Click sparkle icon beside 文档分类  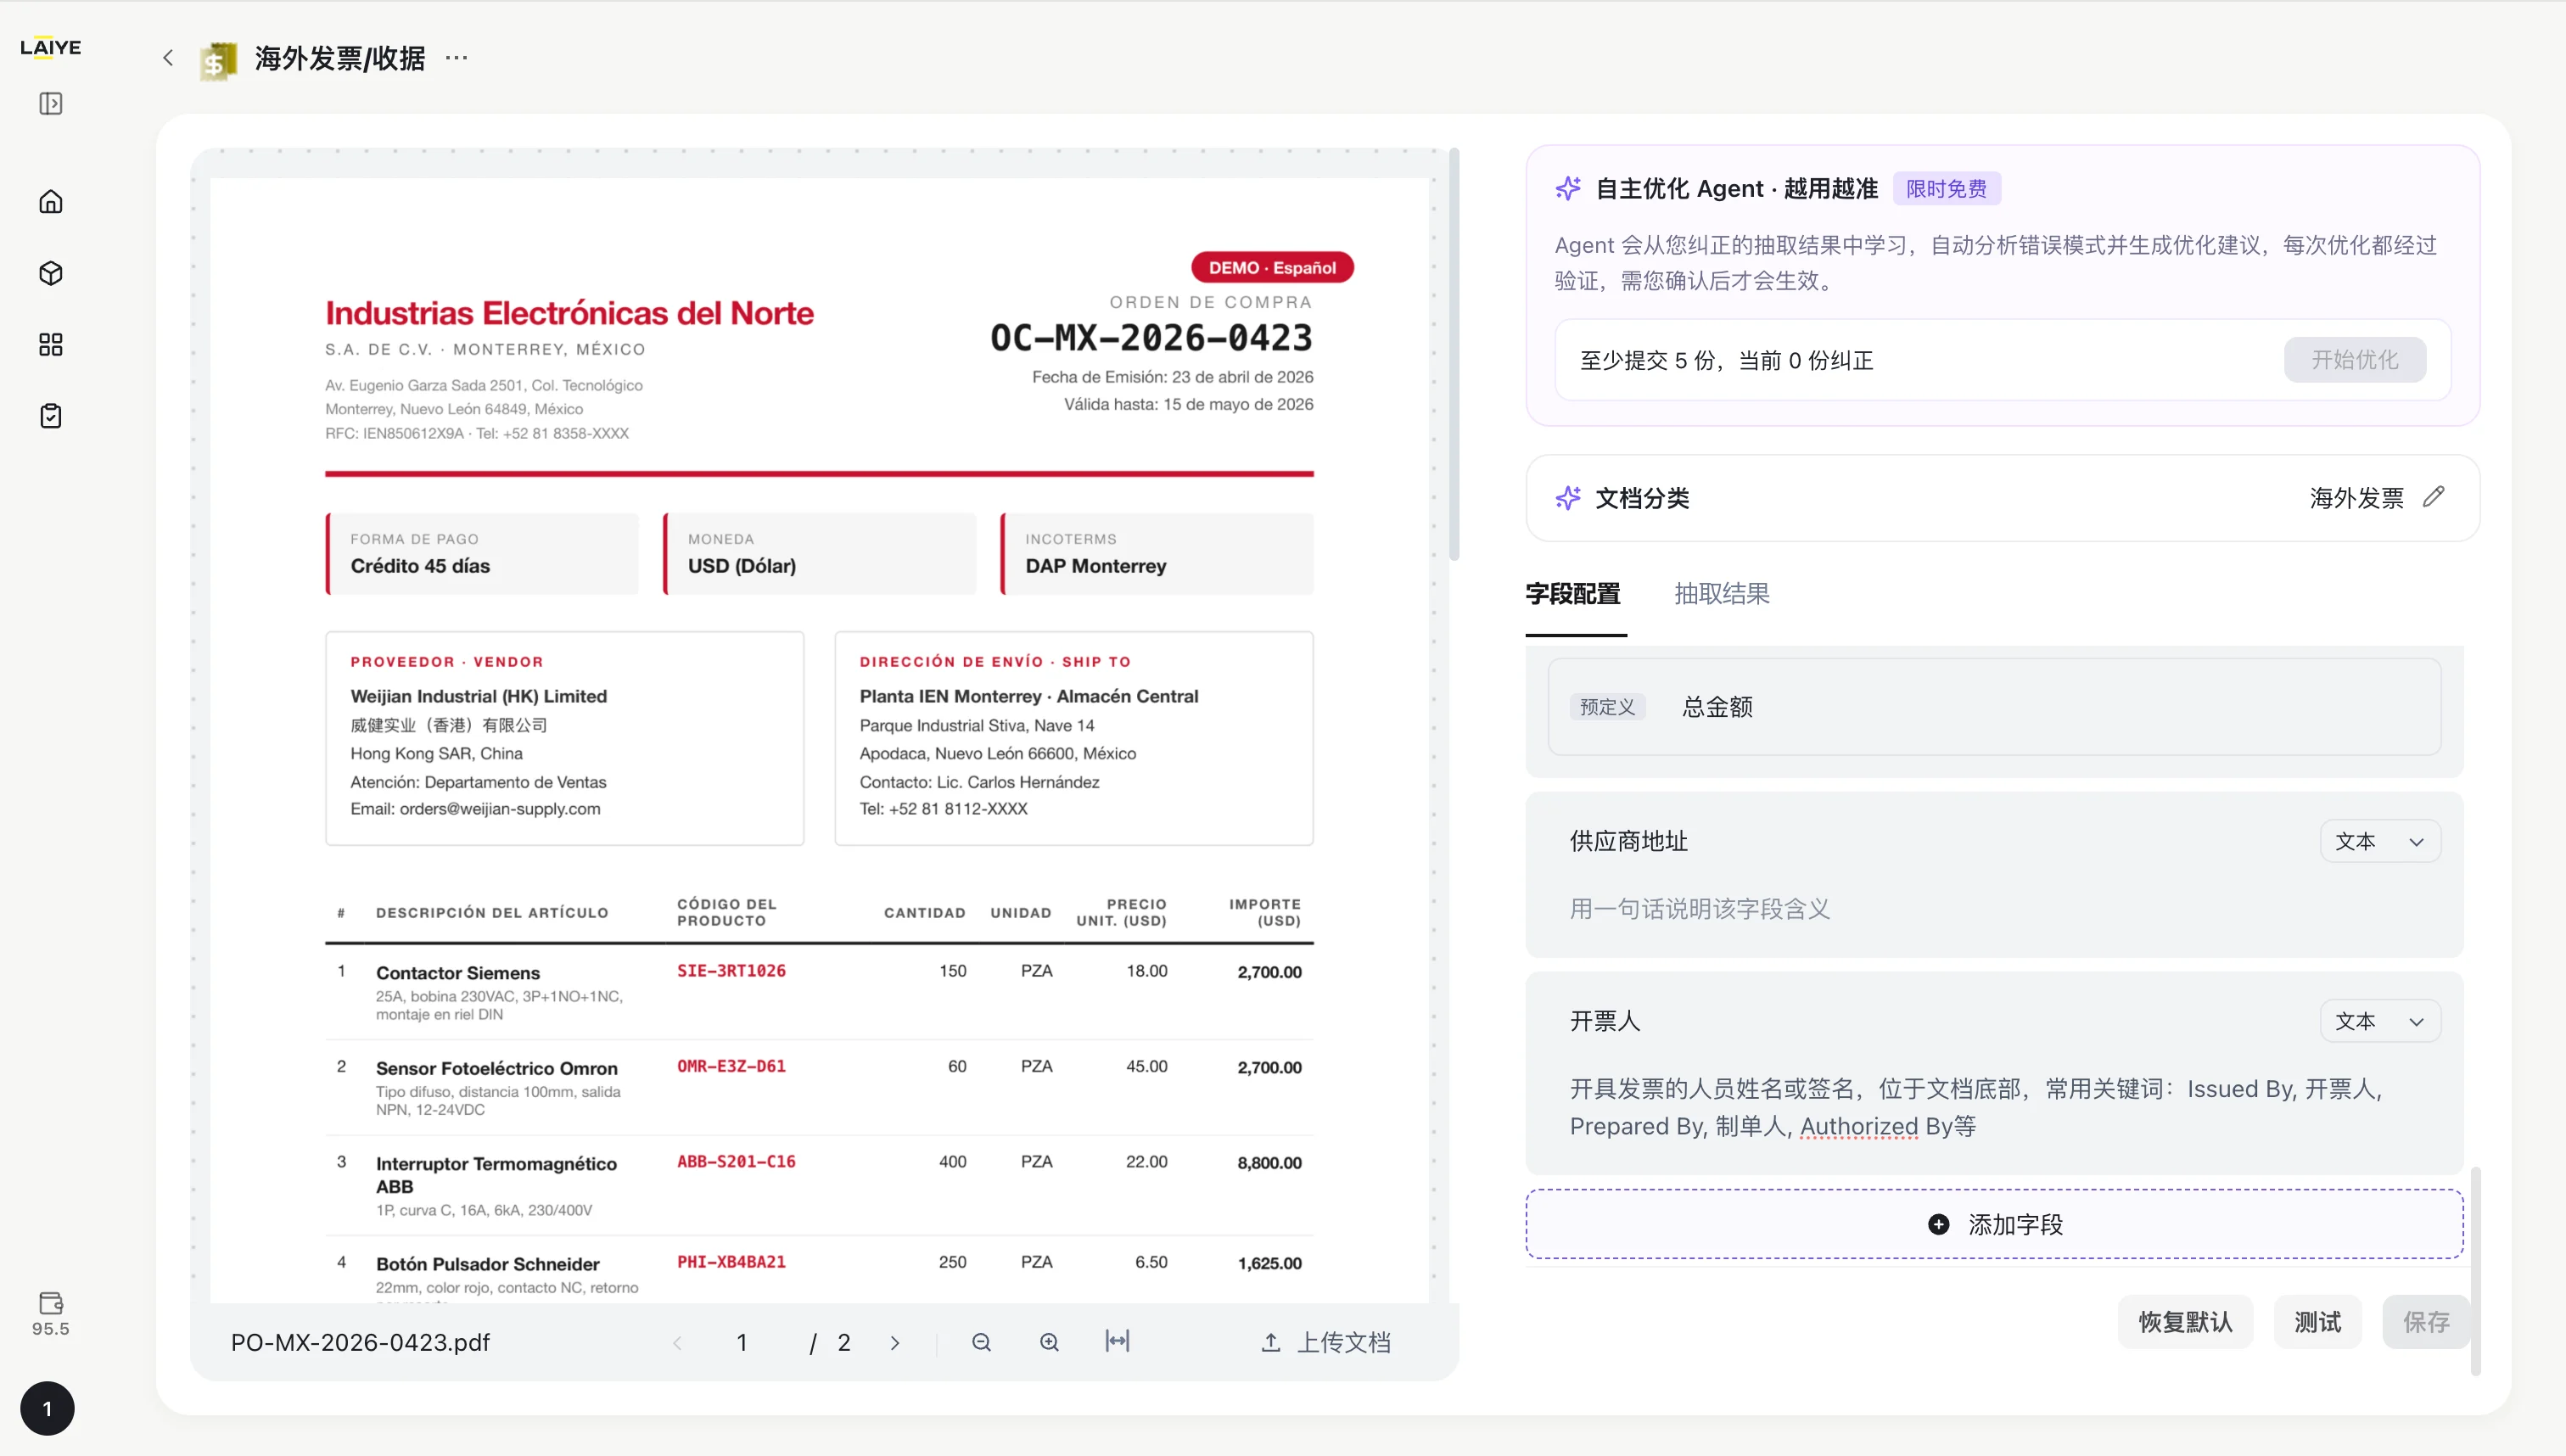1568,498
